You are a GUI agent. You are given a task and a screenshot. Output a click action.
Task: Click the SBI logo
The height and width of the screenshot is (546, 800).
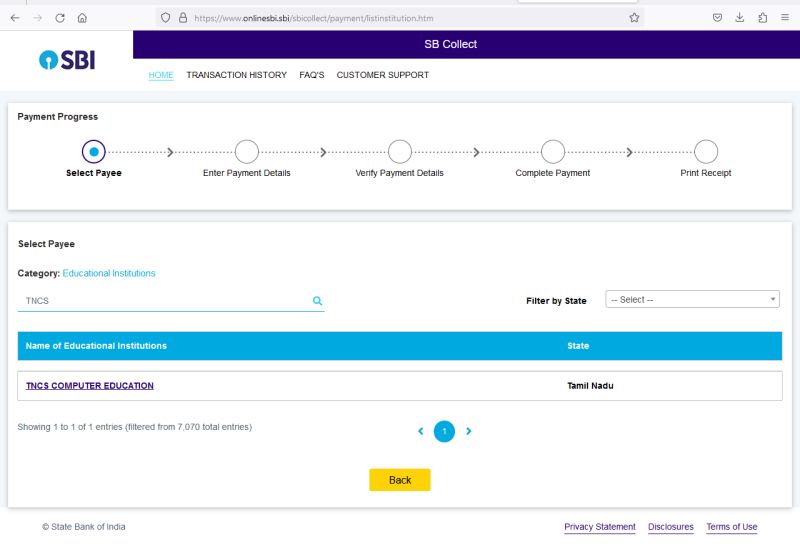click(x=67, y=60)
